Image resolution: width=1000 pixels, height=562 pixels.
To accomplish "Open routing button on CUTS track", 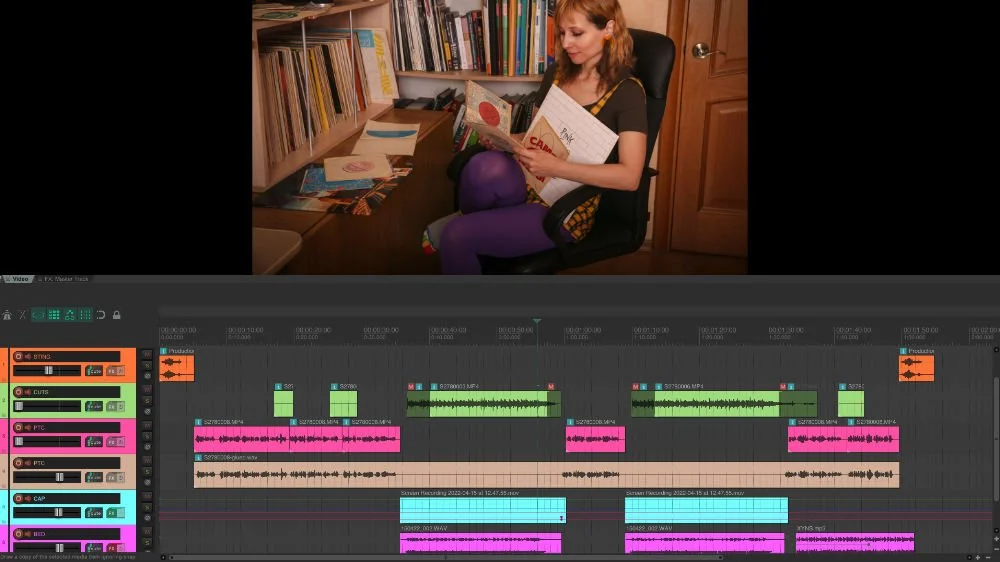I will (x=94, y=406).
